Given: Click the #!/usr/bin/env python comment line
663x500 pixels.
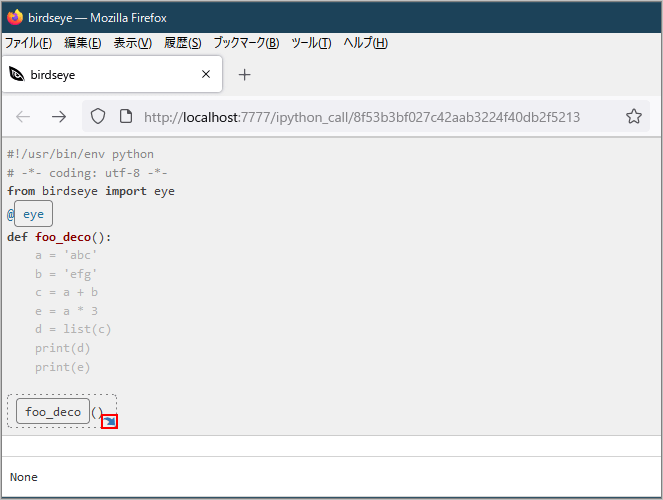Looking at the screenshot, I should (x=80, y=154).
